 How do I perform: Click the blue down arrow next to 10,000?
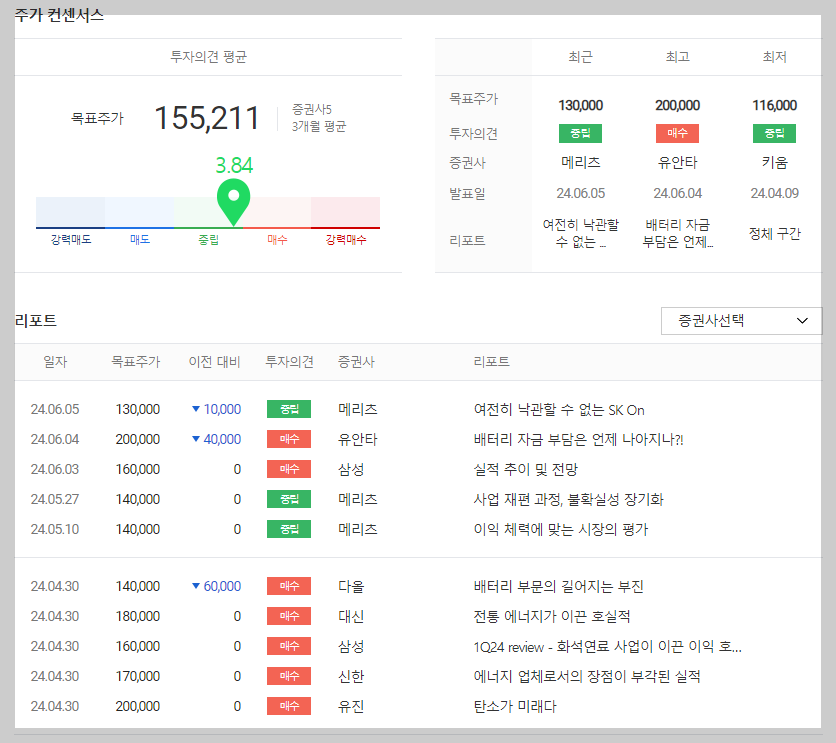pos(196,409)
